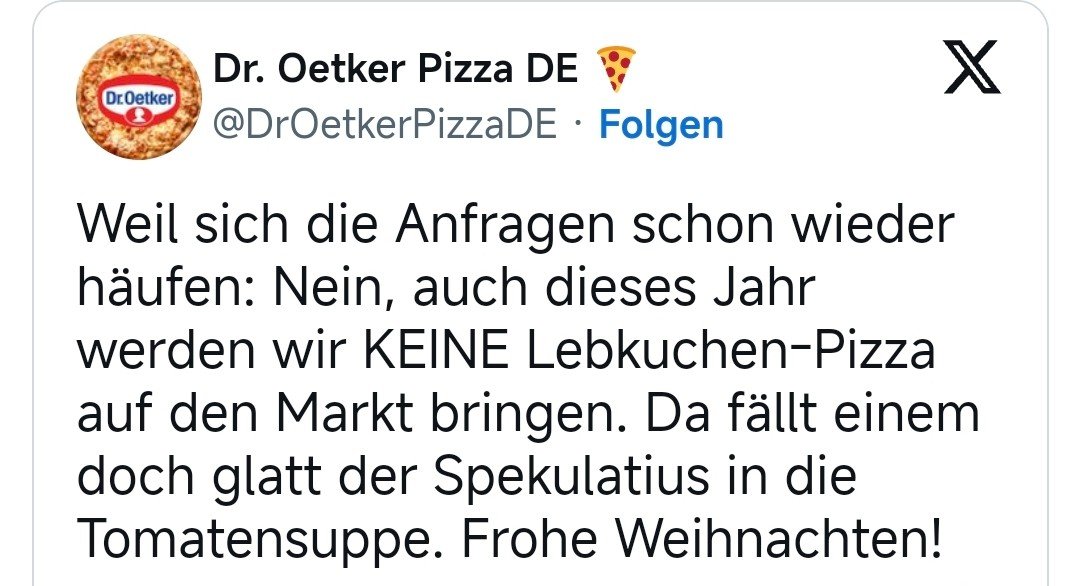Follow the account via the Folgen button
This screenshot has width=1080, height=586.
coord(660,125)
